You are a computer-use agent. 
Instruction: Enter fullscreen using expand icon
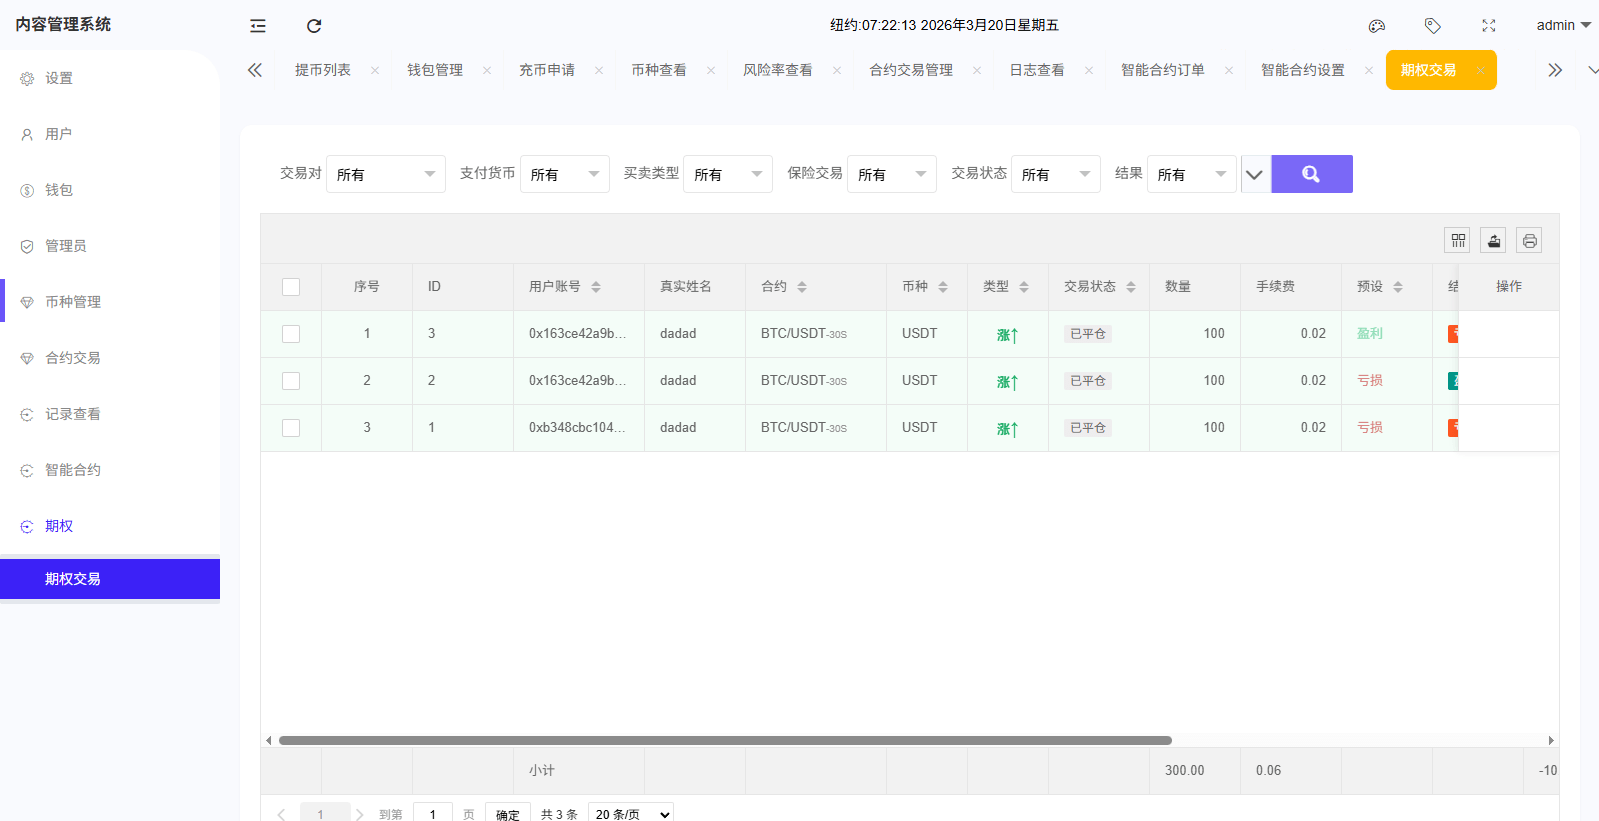tap(1489, 26)
